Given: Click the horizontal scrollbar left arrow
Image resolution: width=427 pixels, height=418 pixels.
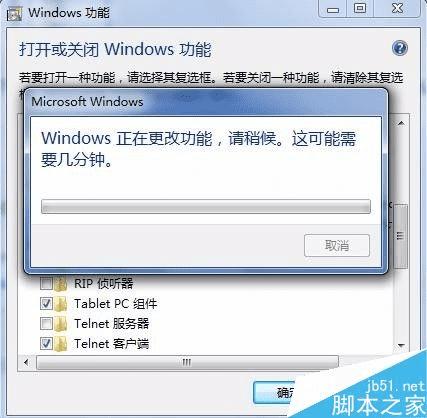Looking at the screenshot, I should 27,362.
